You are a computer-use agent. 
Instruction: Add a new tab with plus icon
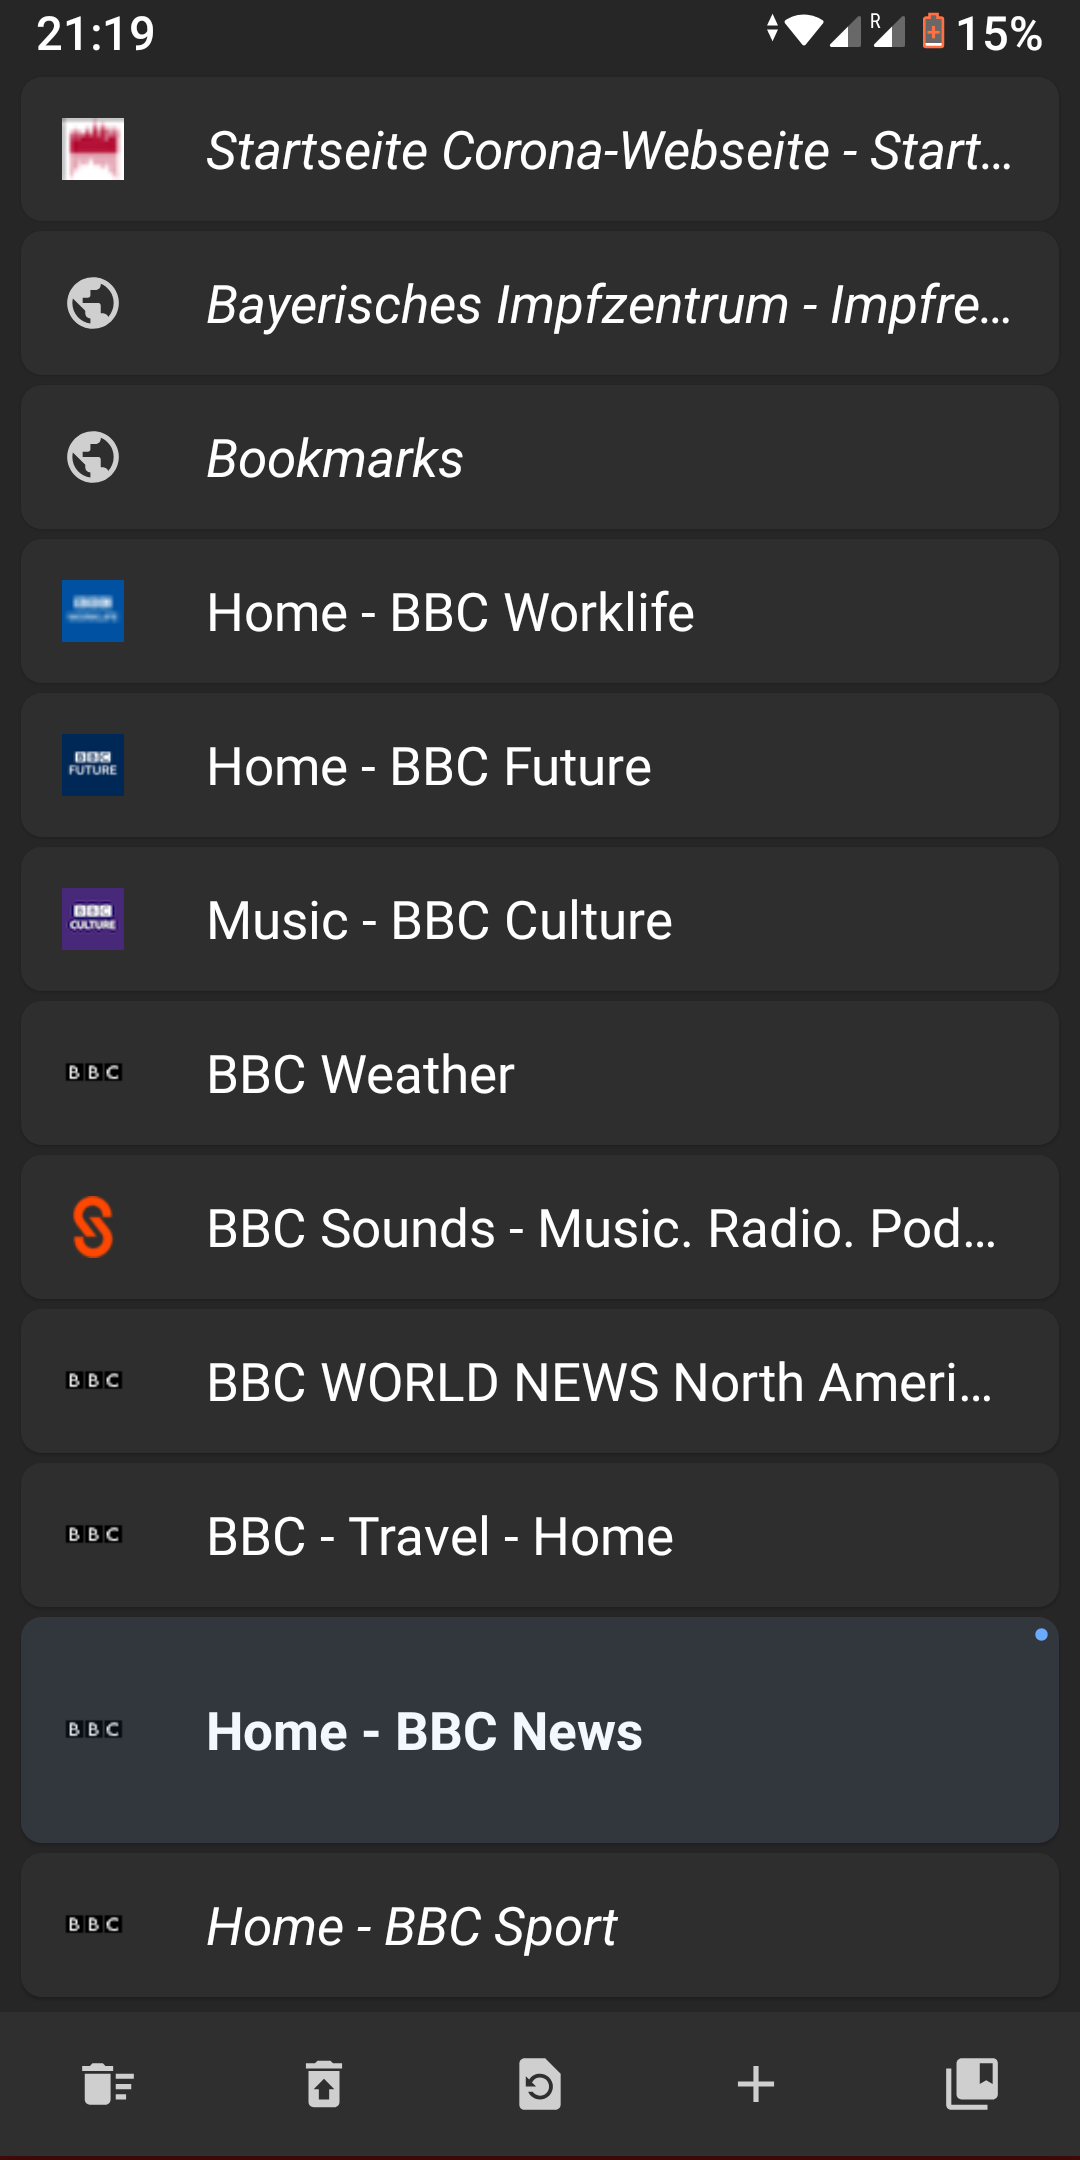756,2085
